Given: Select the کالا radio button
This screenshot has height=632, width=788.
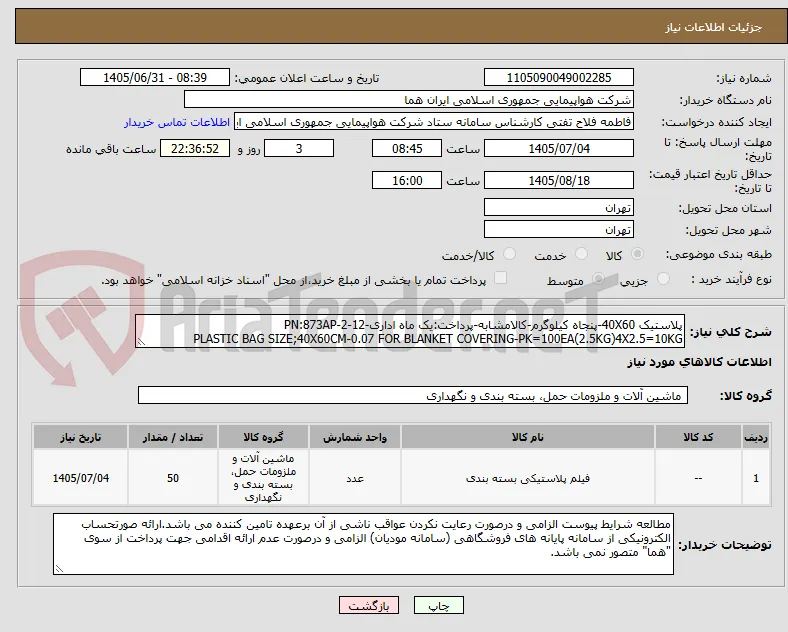Looking at the screenshot, I should click(637, 254).
